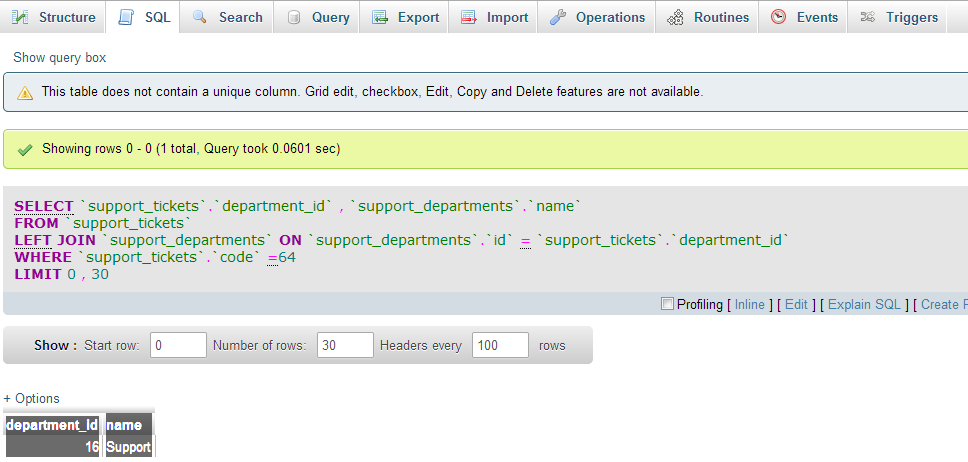Viewport: 968px width, 462px height.
Task: Click the FROM keyword in the query
Action: pos(36,223)
